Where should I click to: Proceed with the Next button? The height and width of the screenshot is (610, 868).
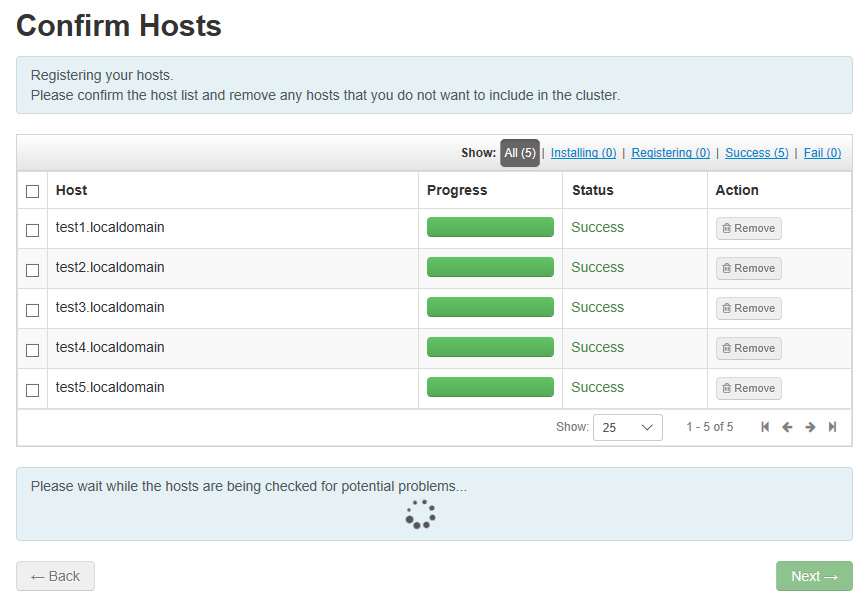pos(814,576)
